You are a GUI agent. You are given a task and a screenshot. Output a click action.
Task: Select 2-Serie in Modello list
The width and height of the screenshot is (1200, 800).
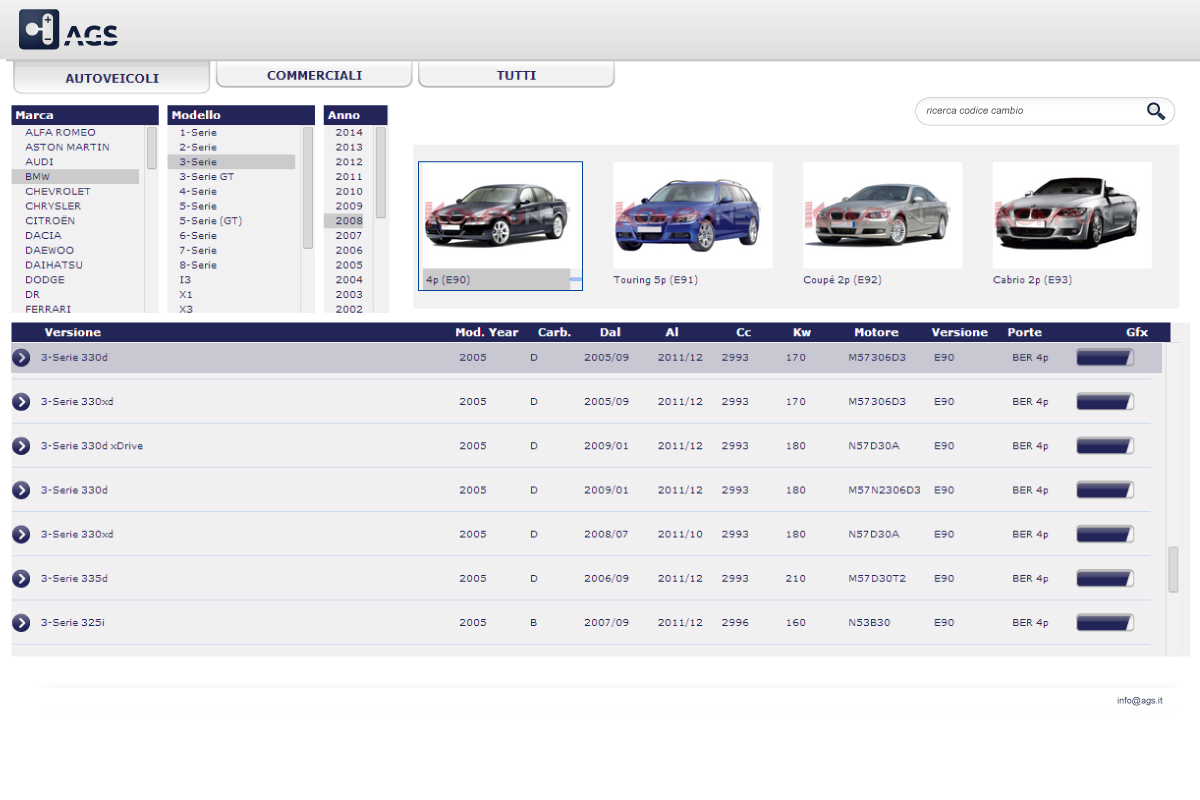[198, 147]
